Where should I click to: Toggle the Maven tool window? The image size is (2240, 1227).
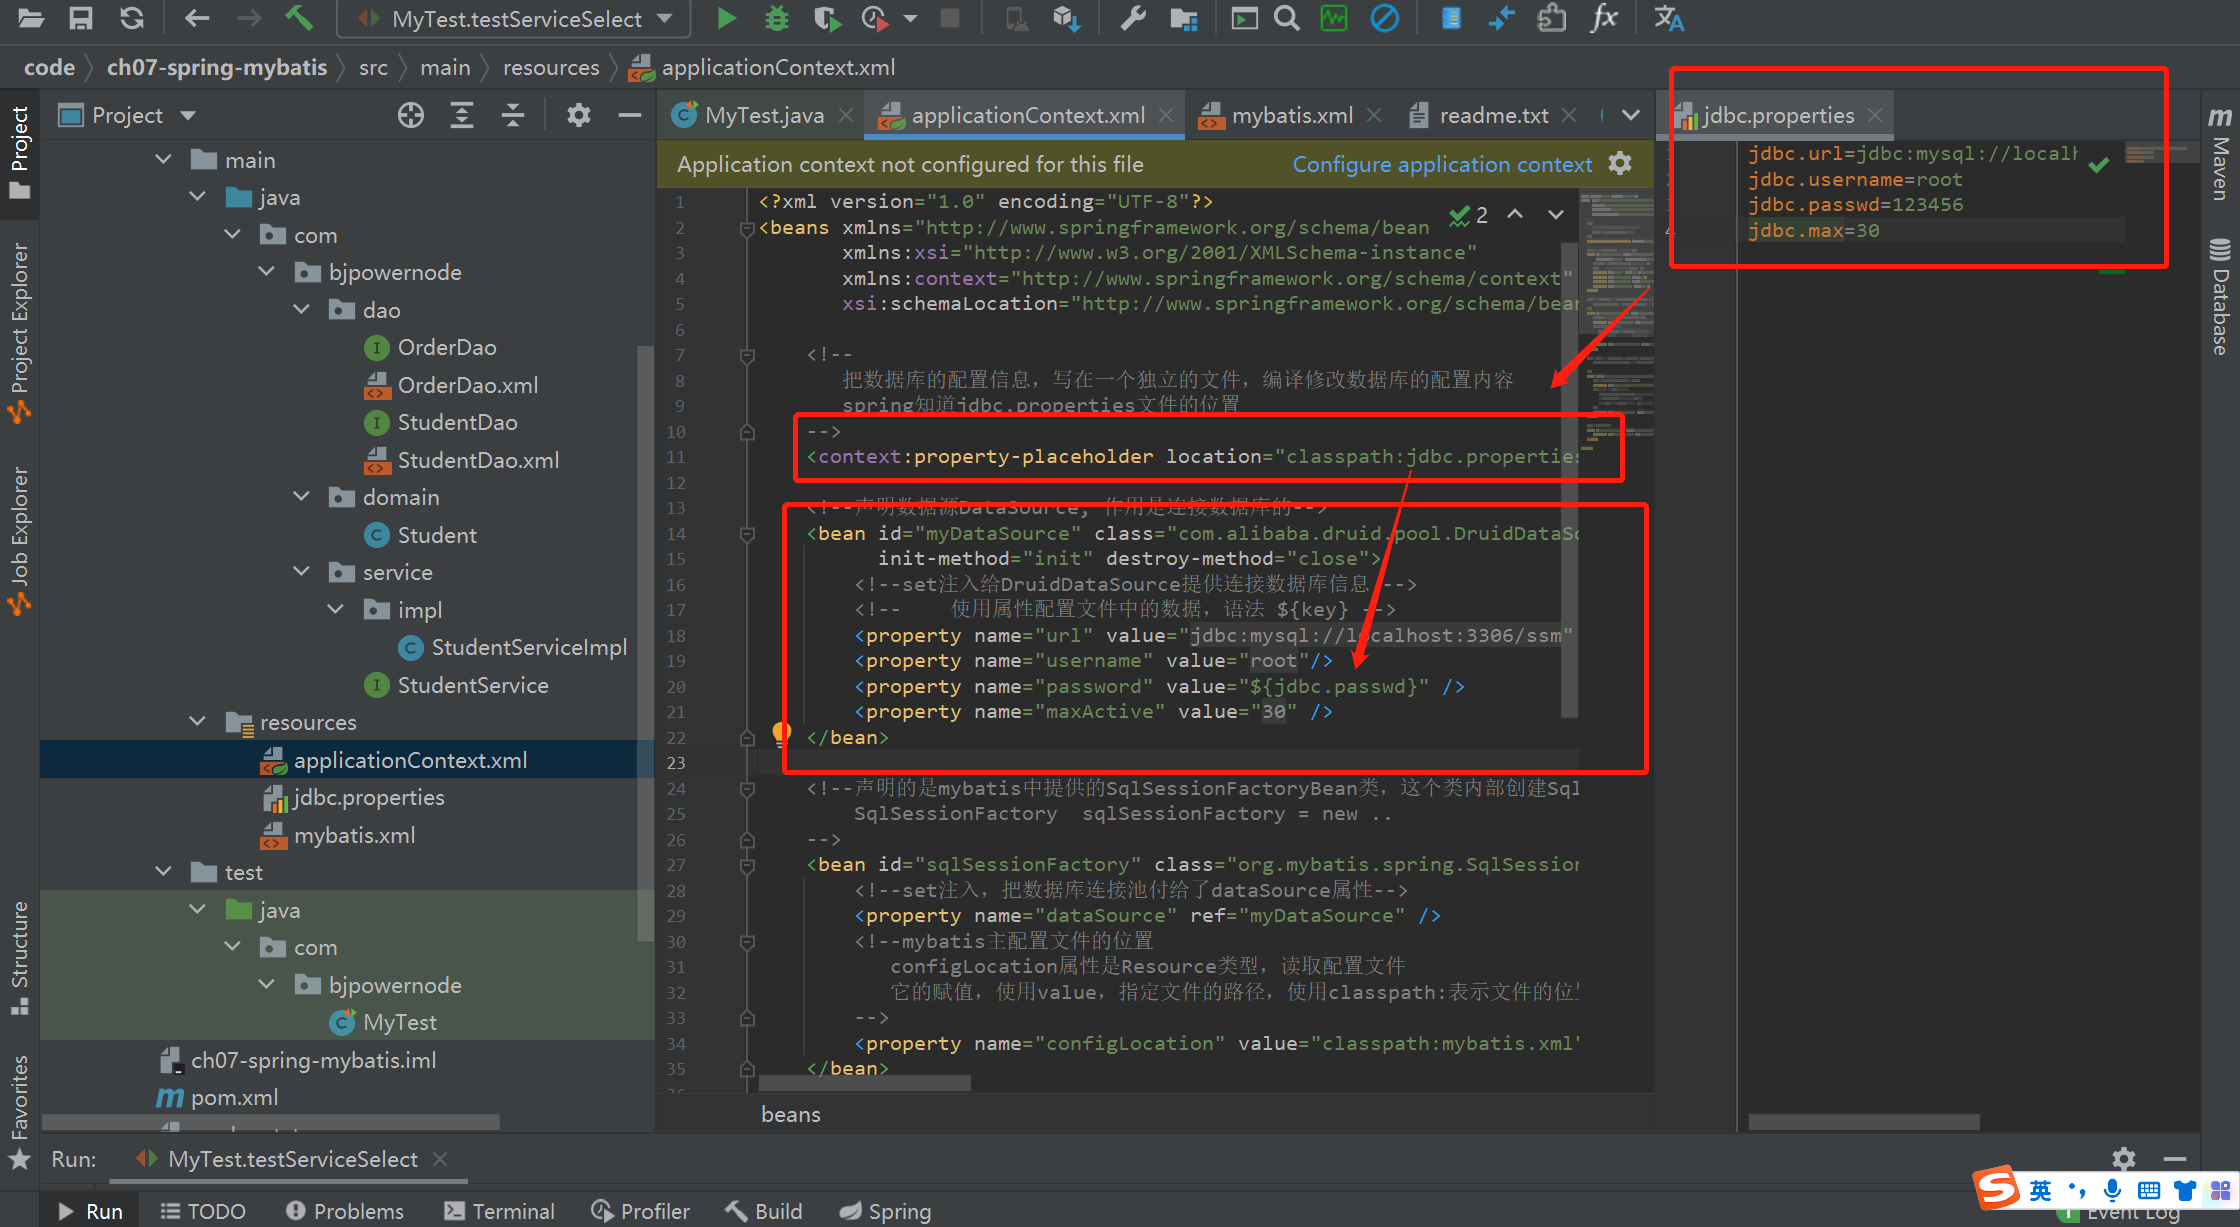2220,155
